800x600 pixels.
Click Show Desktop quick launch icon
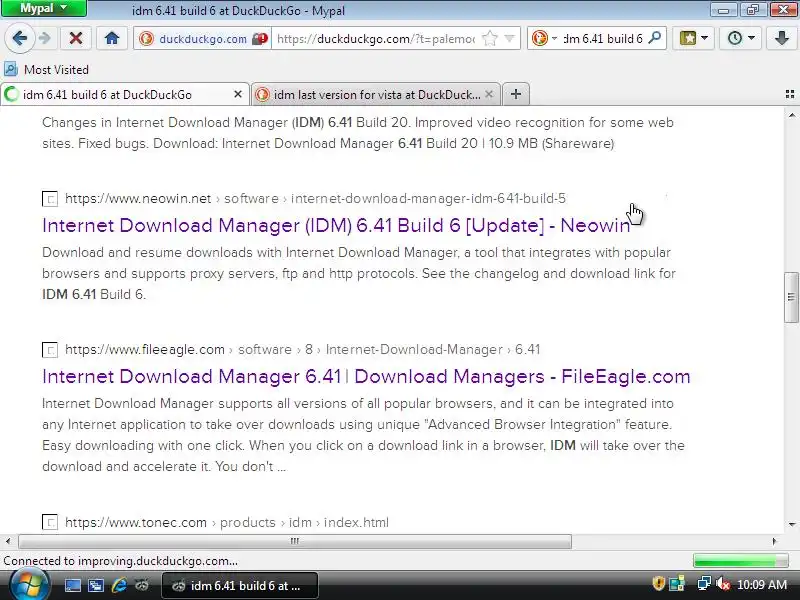click(x=72, y=586)
